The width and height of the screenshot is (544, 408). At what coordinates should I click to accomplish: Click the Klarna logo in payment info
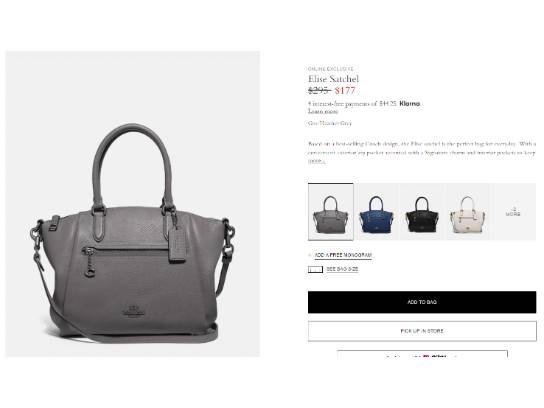click(x=409, y=103)
